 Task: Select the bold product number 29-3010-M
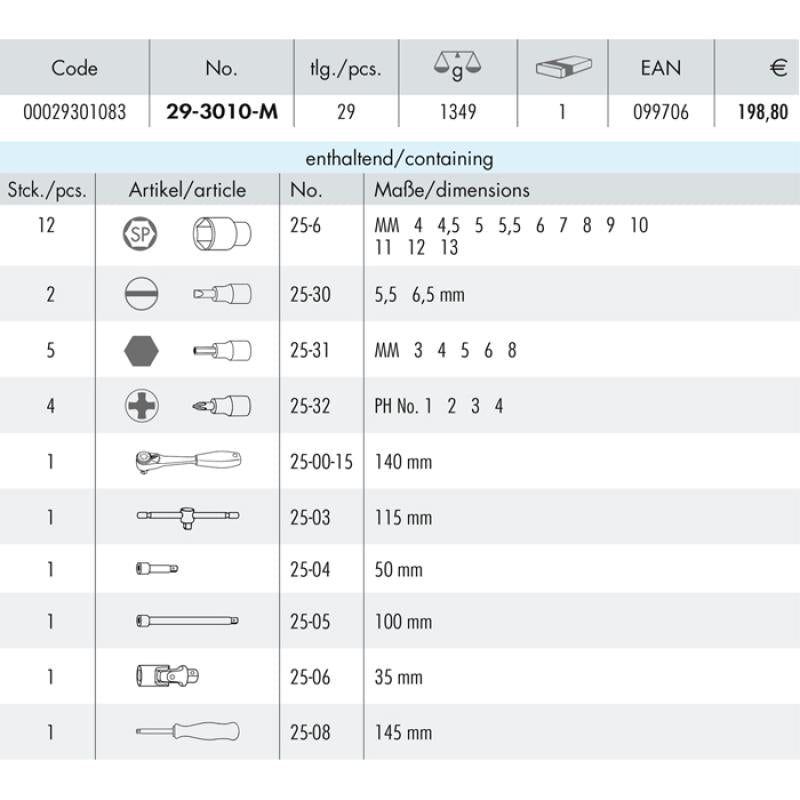pos(221,112)
